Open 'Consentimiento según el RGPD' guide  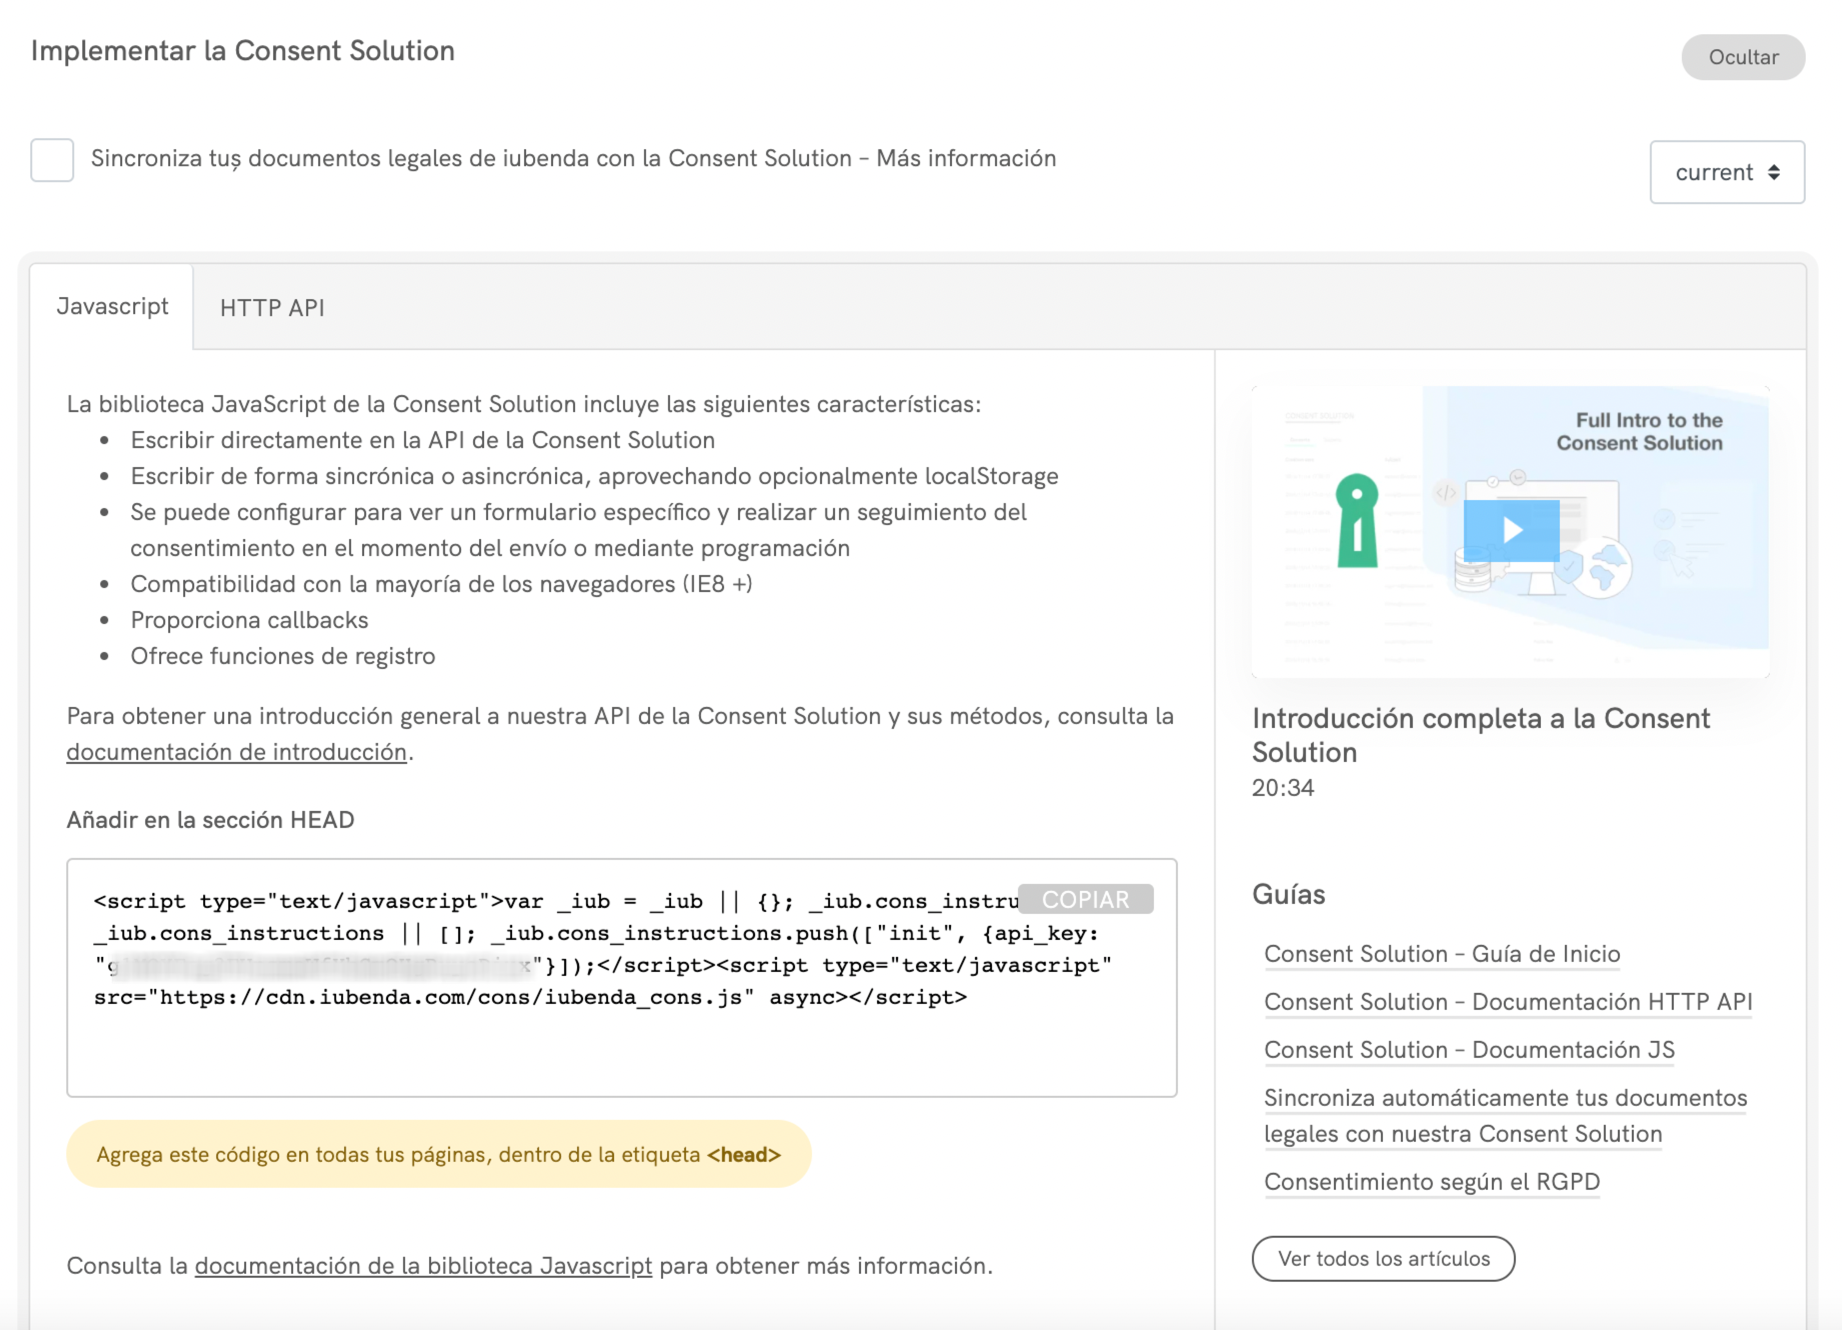pos(1431,1182)
